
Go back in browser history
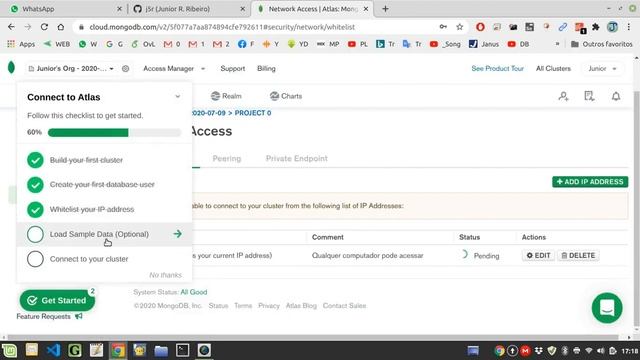click(11, 27)
